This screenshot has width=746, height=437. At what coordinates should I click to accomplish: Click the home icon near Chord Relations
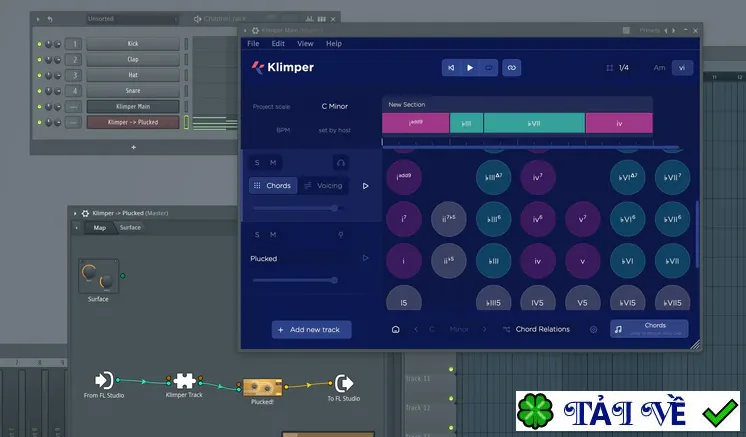tap(395, 329)
